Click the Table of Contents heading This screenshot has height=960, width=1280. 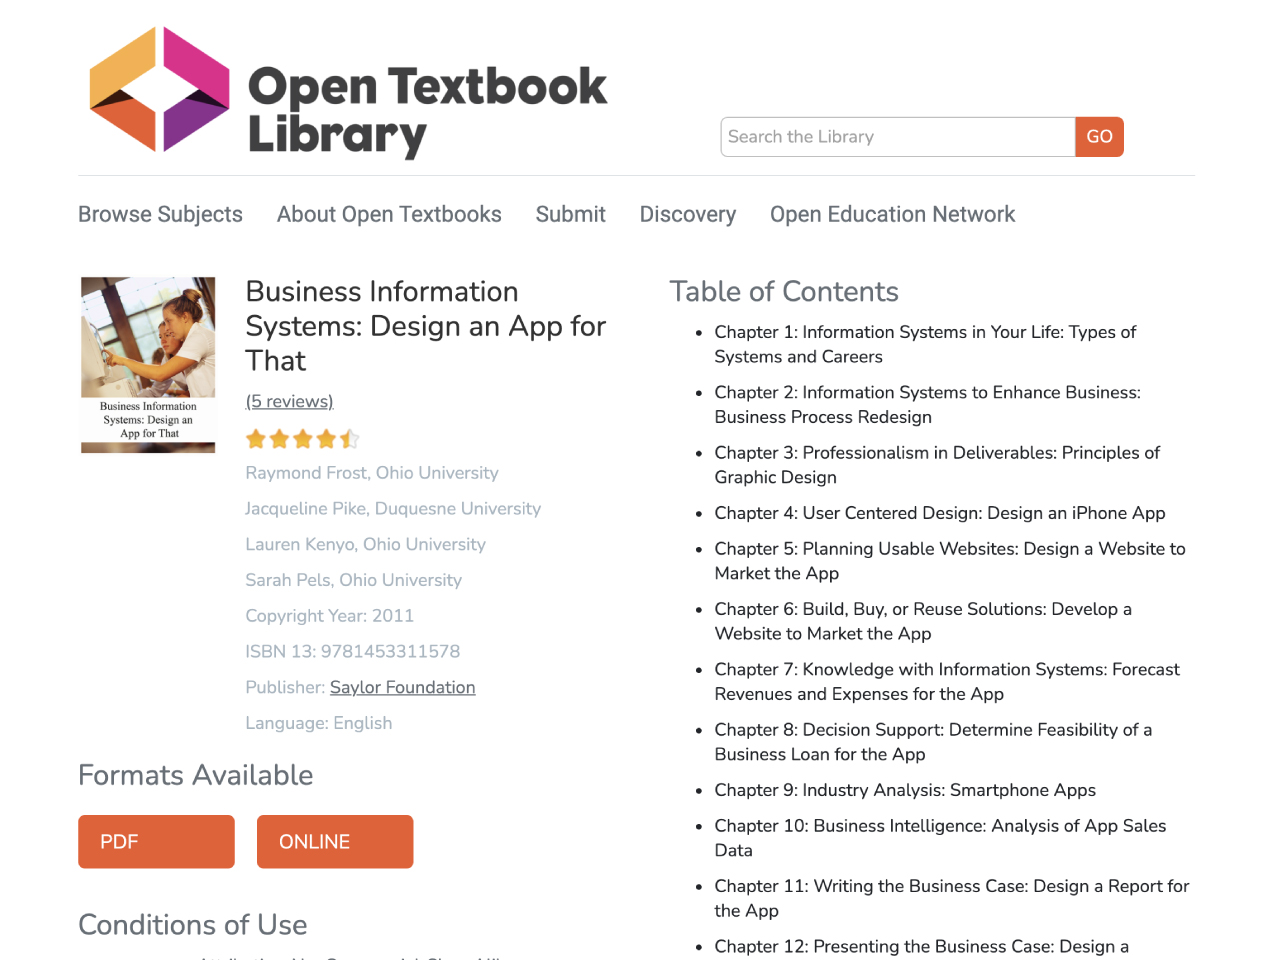[784, 291]
